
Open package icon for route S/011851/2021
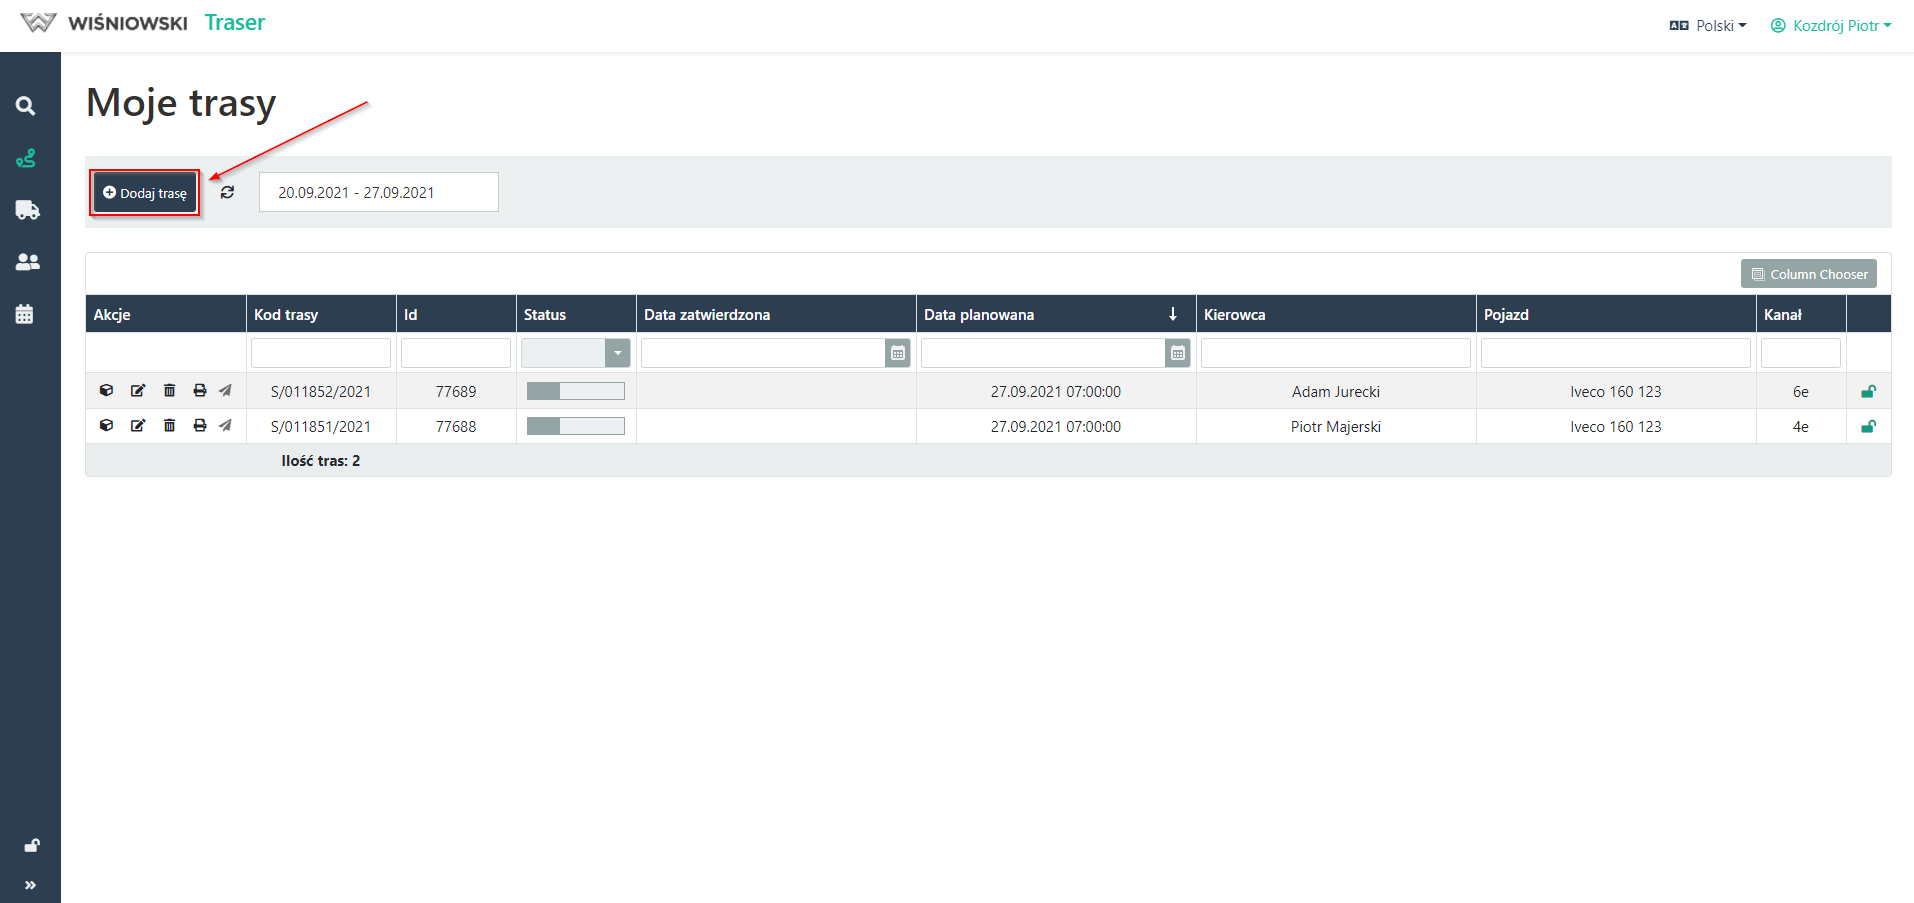tap(107, 426)
